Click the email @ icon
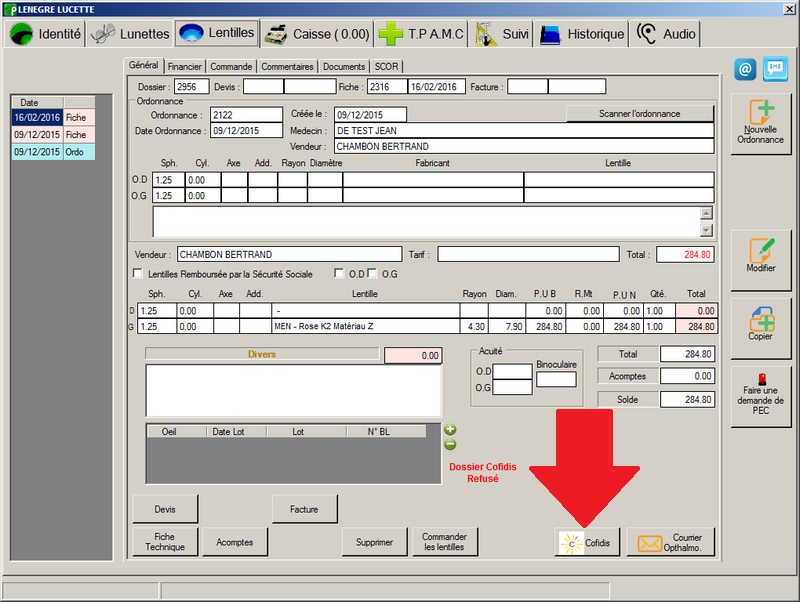Screen dimensions: 800x602 pos(745,69)
